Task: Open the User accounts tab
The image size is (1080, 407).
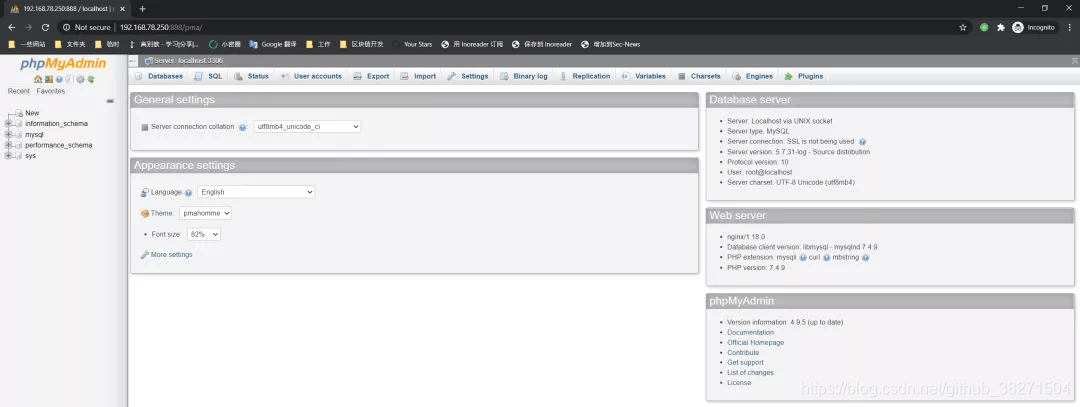Action: 311,76
